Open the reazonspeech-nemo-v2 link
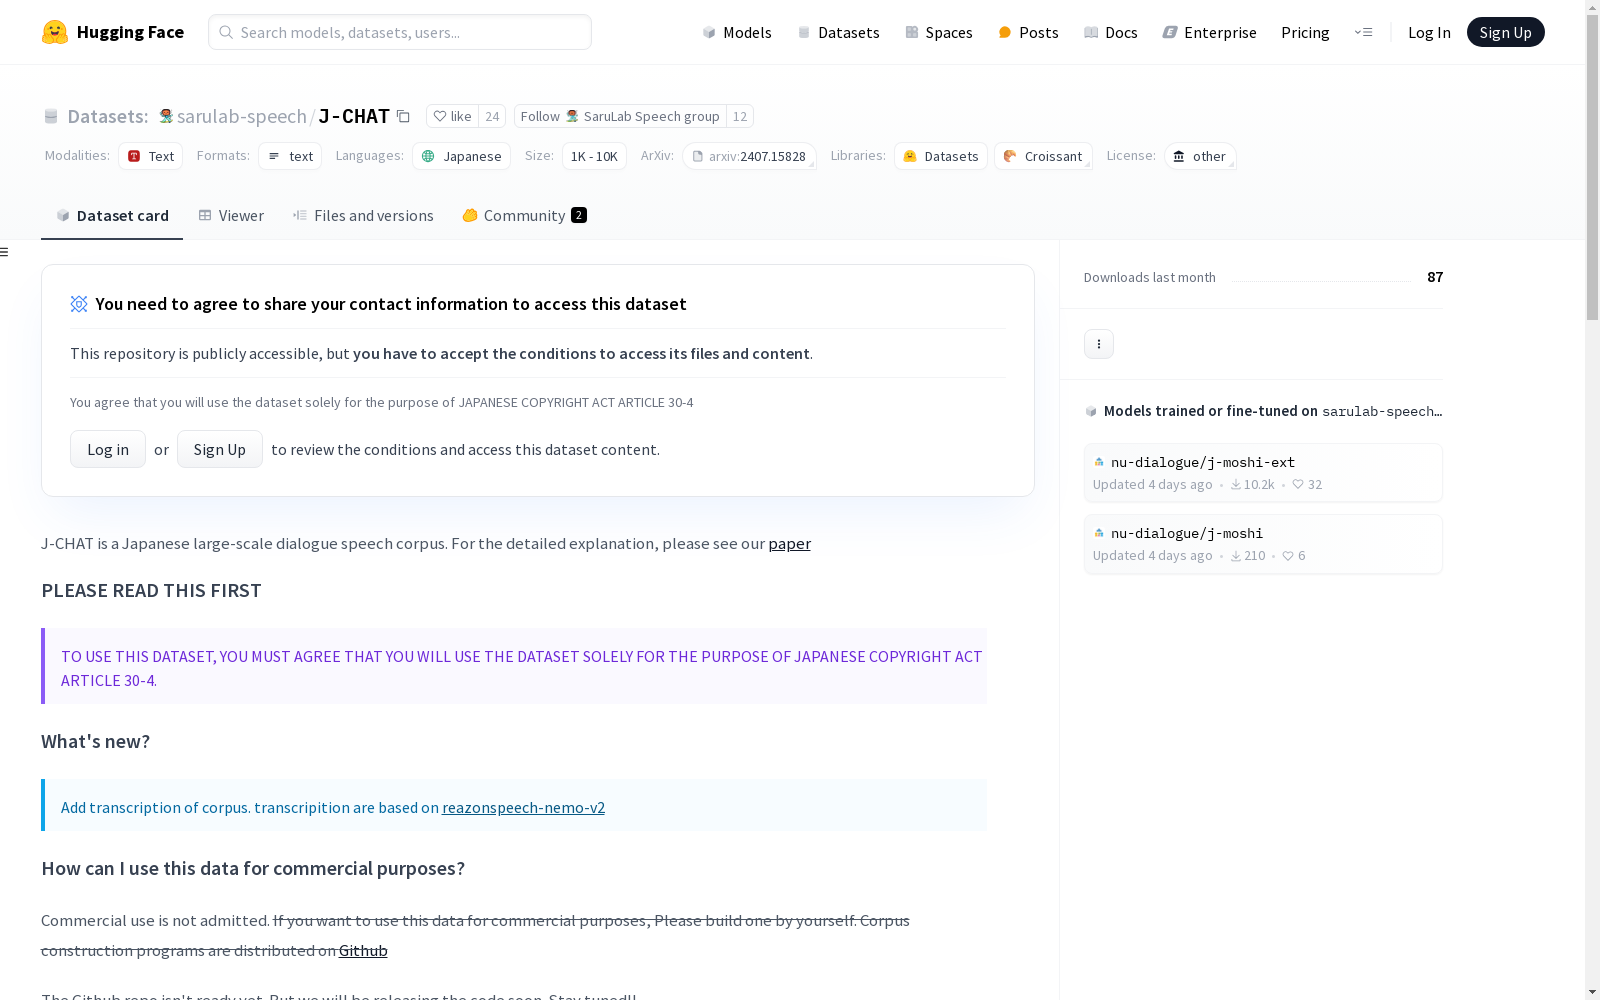 523,808
